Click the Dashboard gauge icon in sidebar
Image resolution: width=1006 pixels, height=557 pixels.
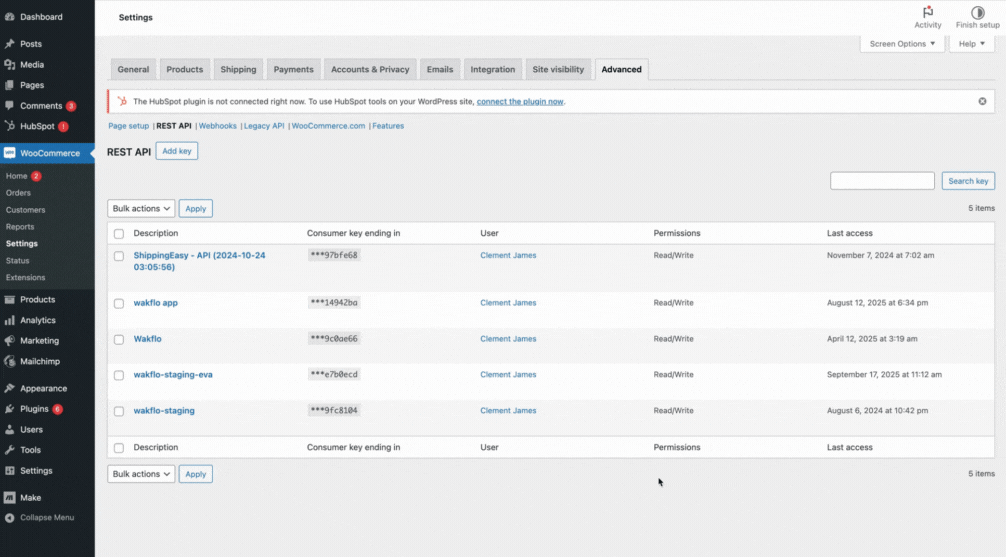tap(10, 17)
